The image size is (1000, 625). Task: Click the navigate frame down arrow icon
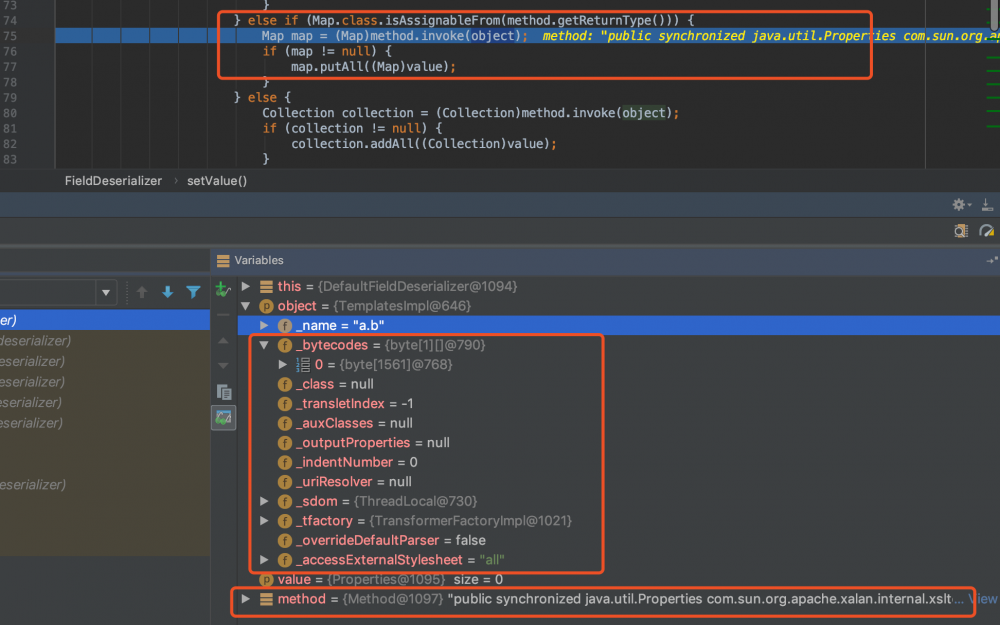point(167,293)
